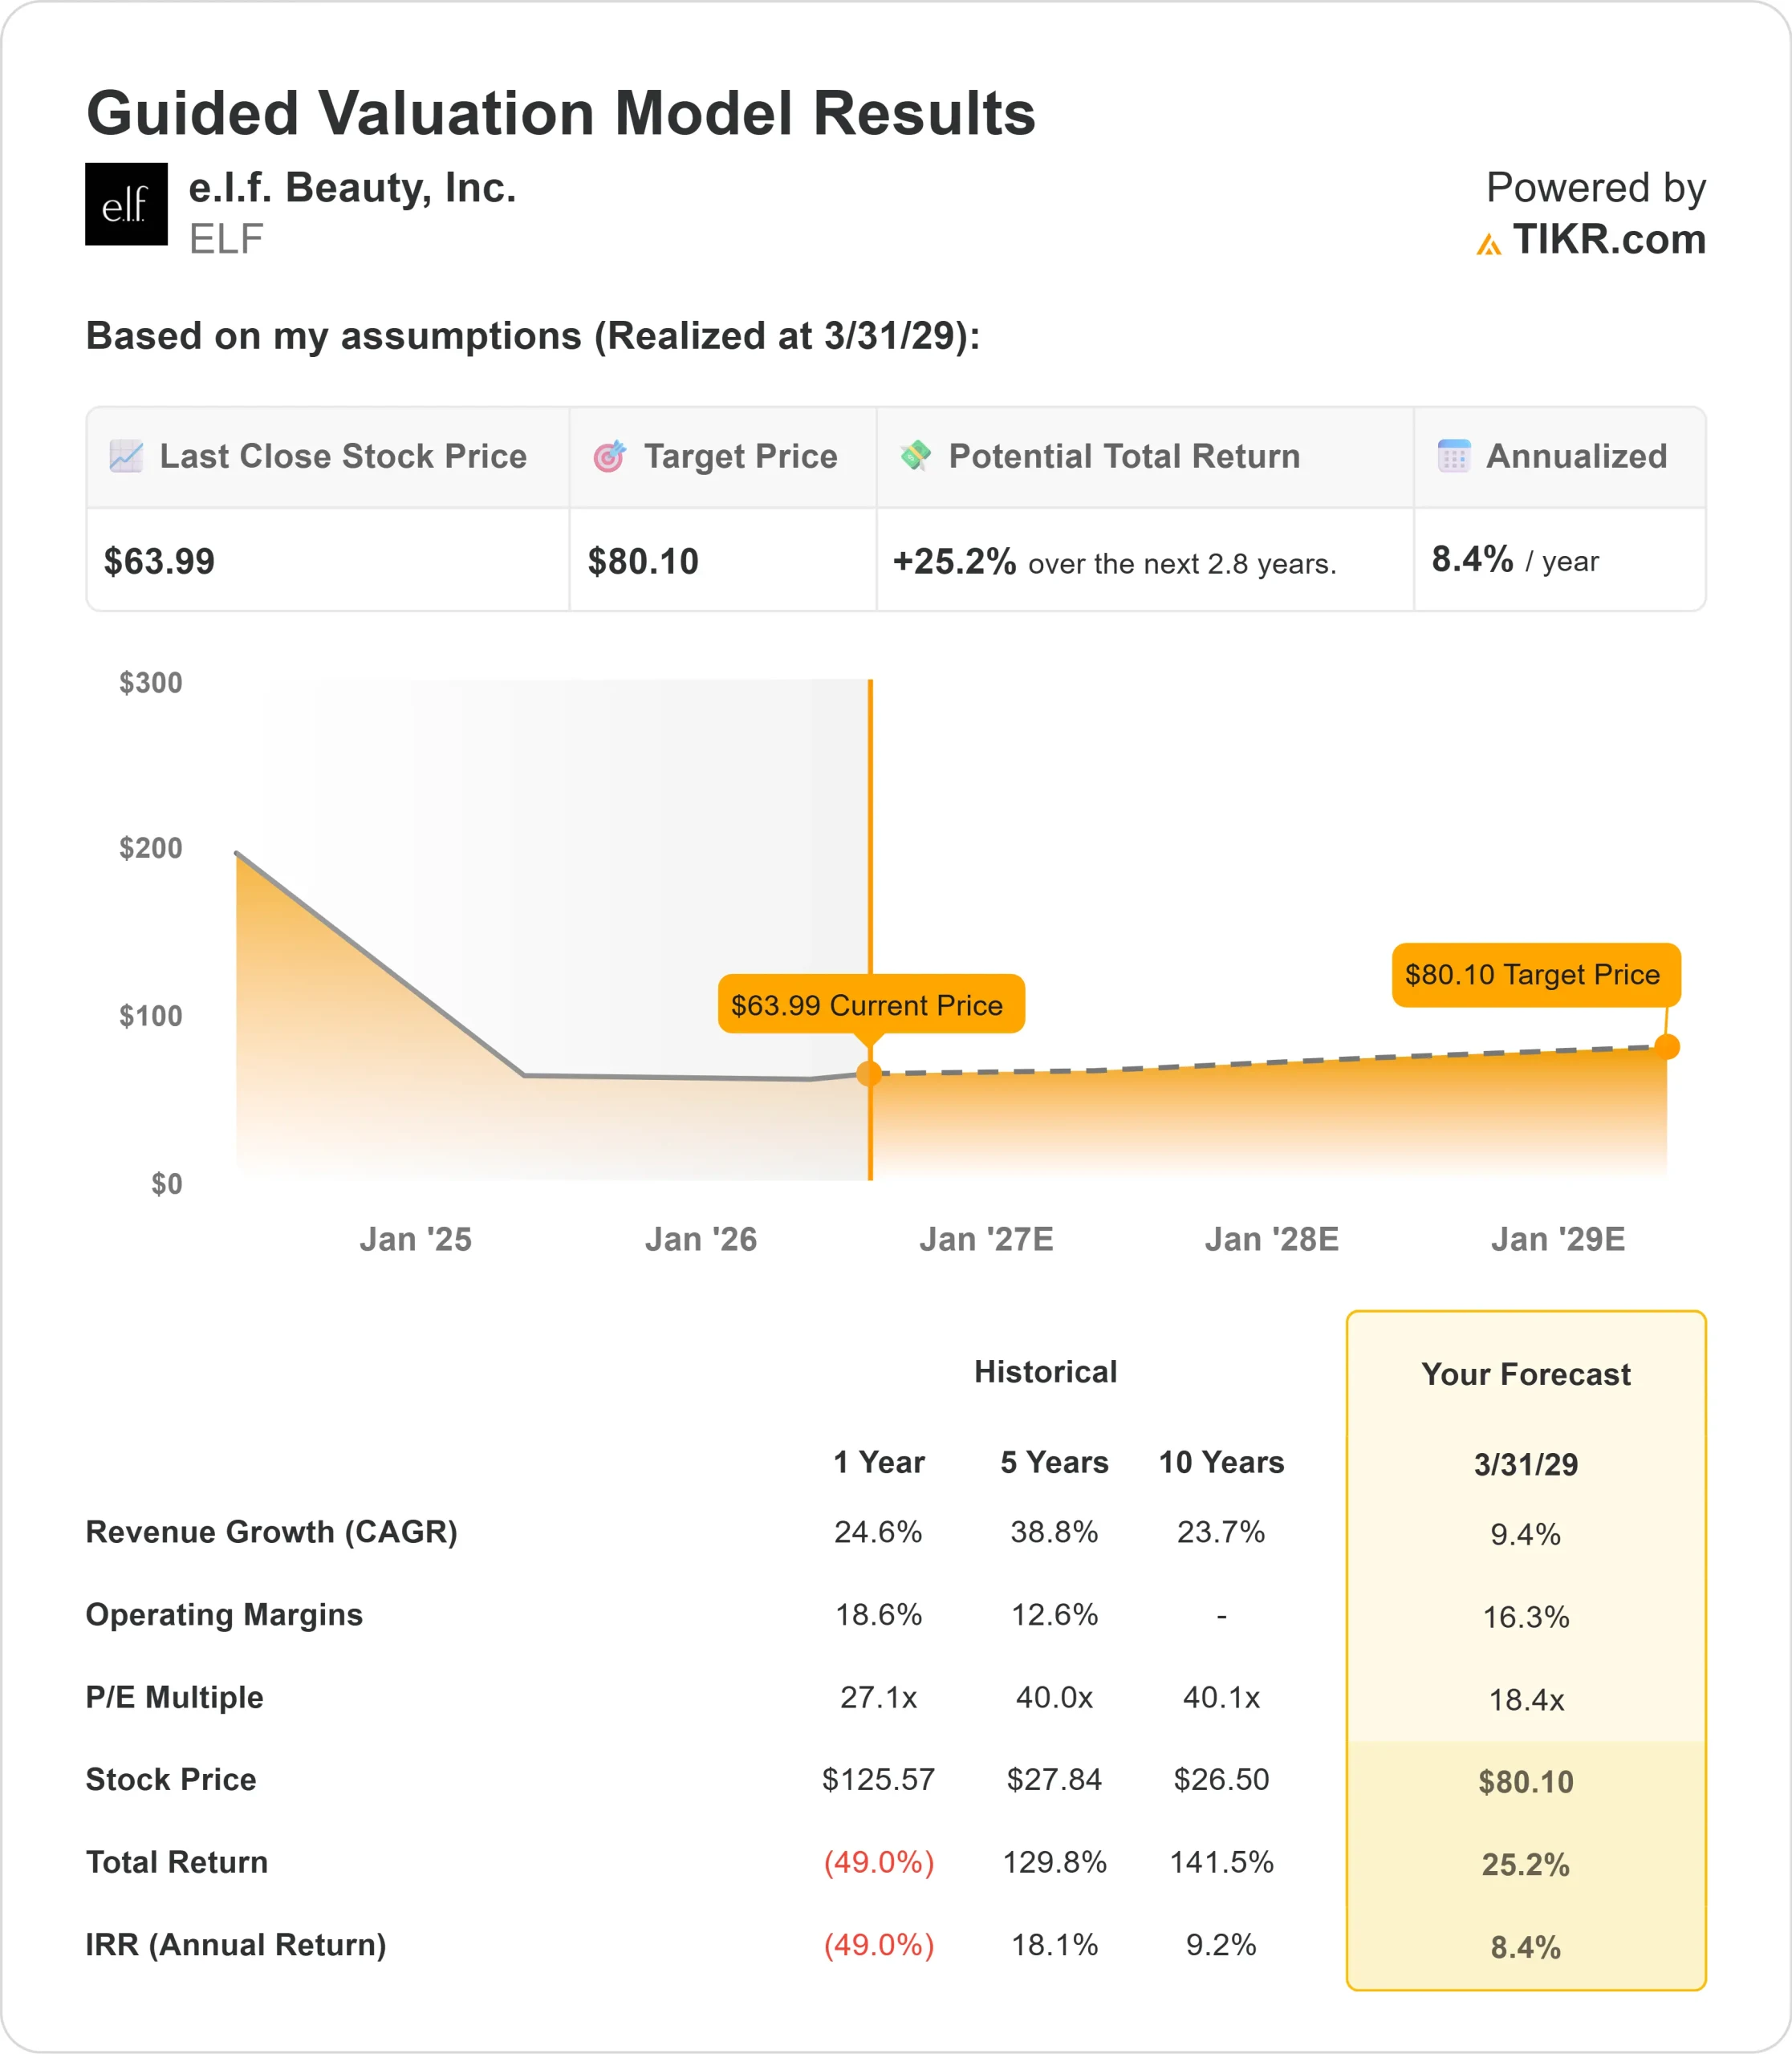Click the Stock Price row label

pos(171,1780)
